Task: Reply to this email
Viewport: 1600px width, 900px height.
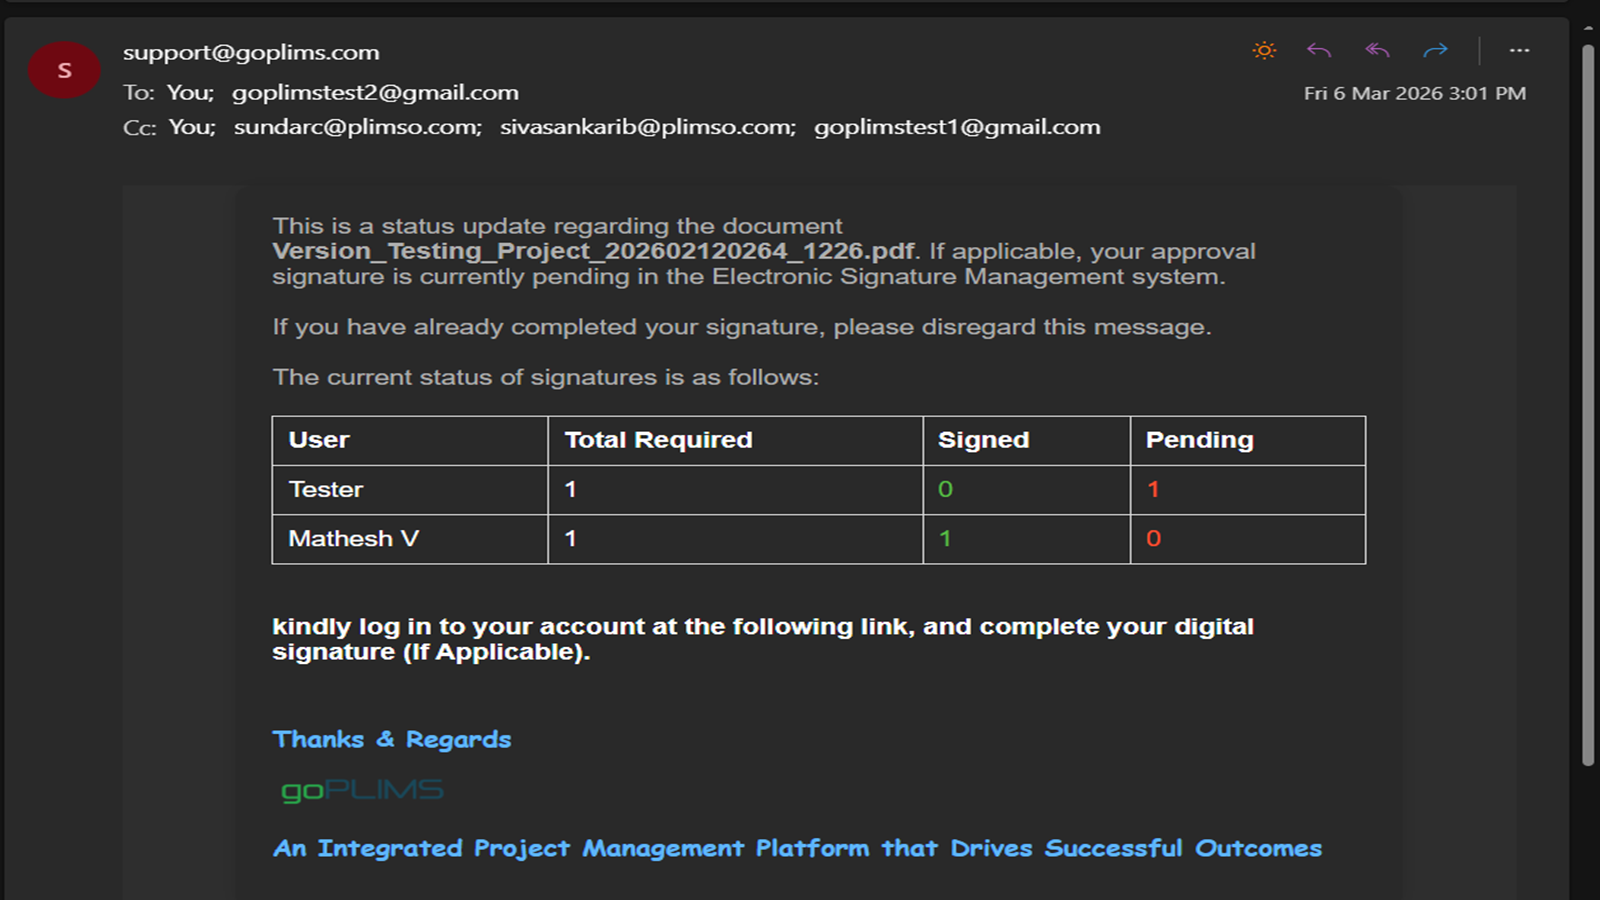Action: [x=1319, y=50]
